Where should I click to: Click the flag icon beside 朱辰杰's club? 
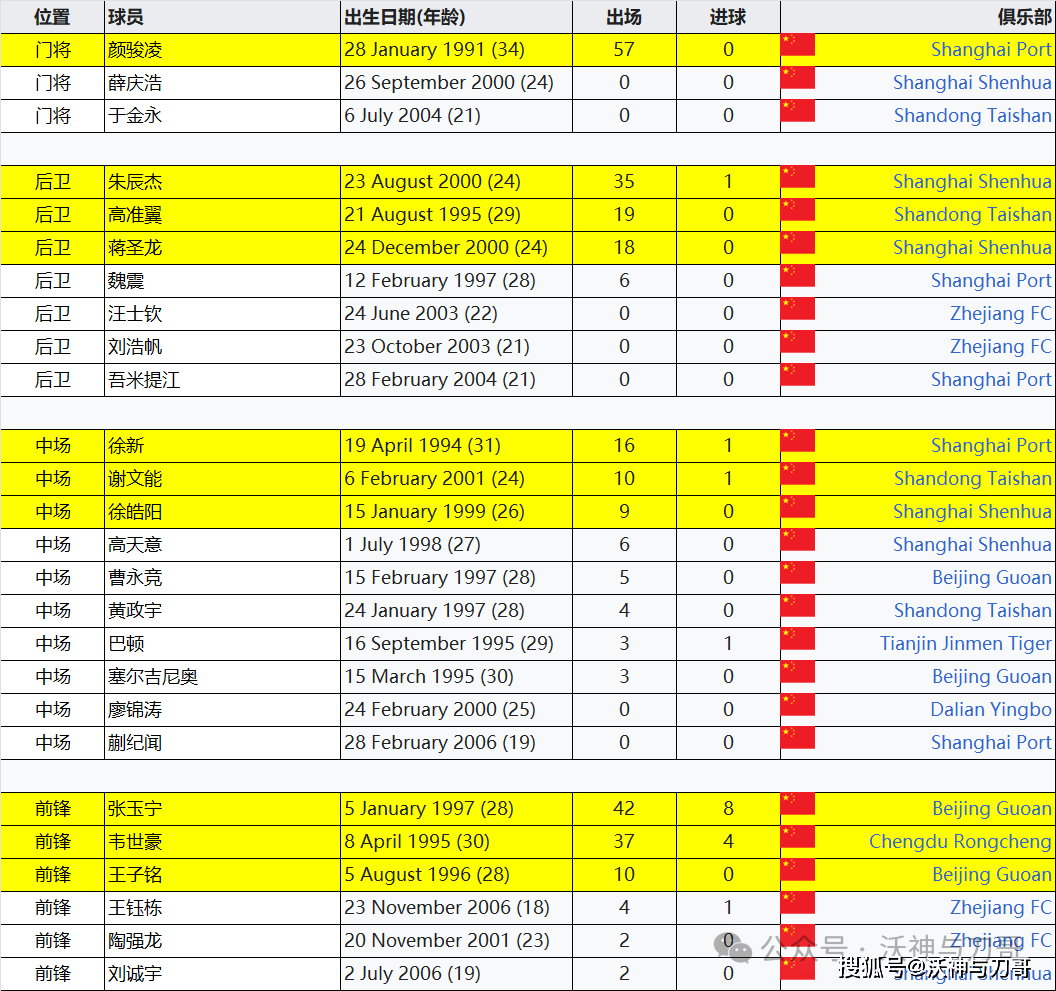798,178
